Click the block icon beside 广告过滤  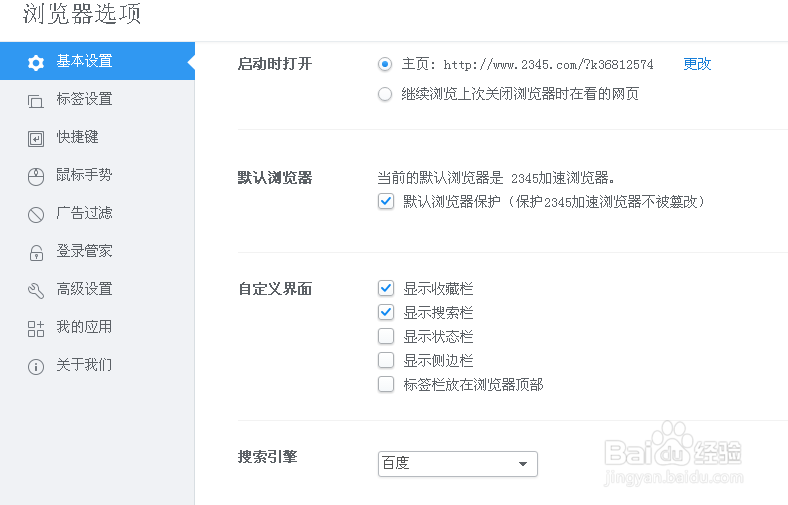(36, 215)
